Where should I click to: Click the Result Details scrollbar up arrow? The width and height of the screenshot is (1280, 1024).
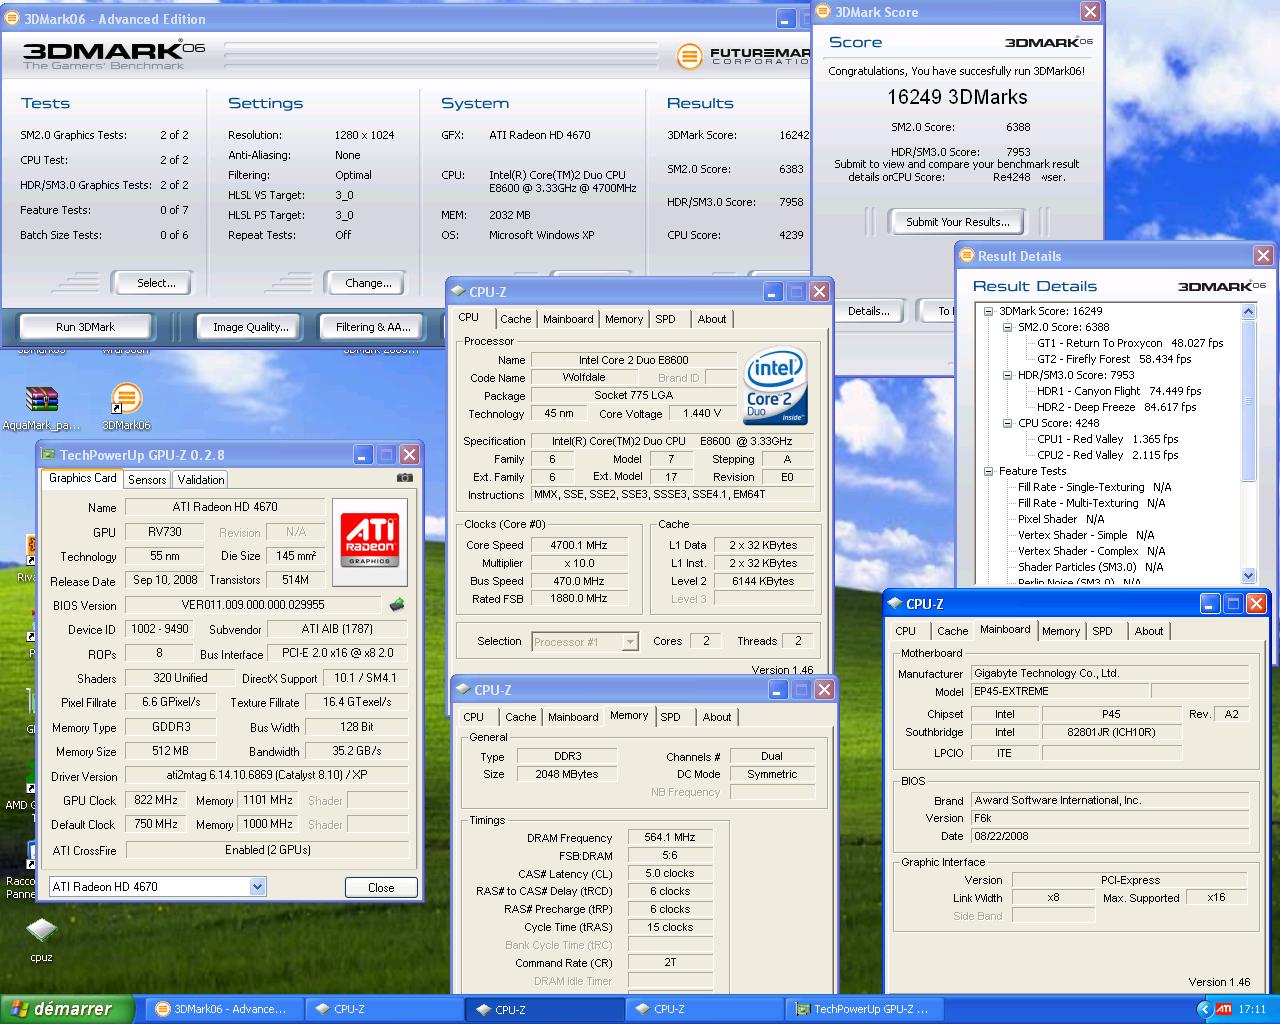1248,312
